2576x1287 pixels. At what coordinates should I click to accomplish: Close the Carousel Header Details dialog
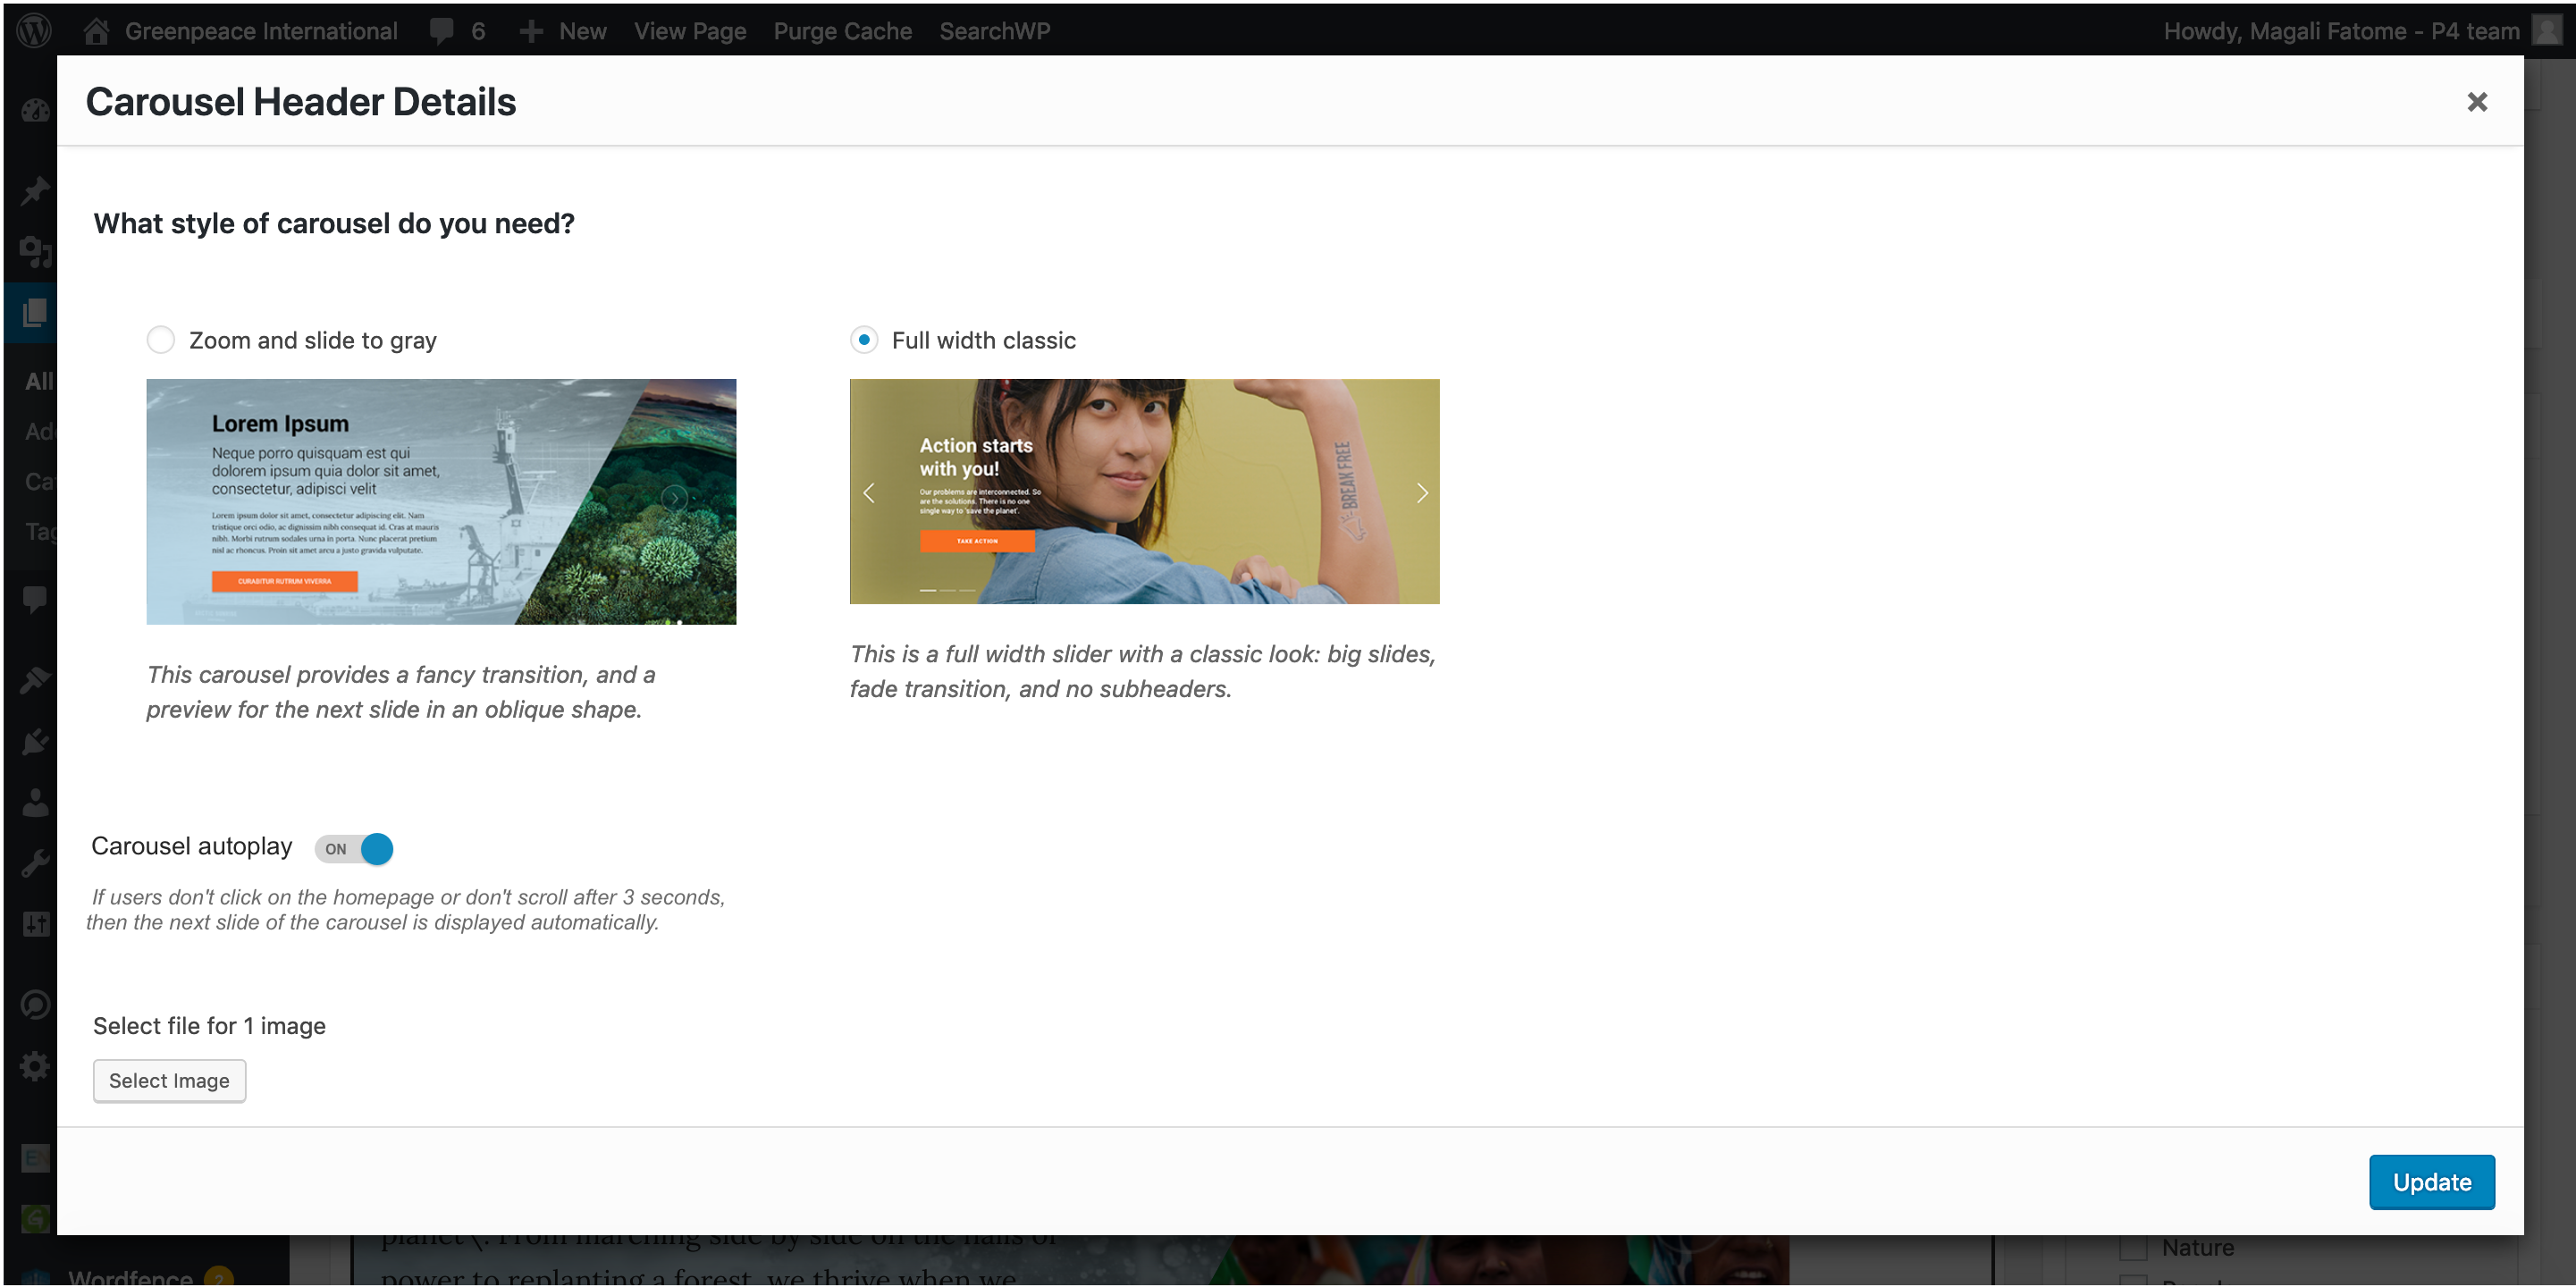pos(2476,102)
